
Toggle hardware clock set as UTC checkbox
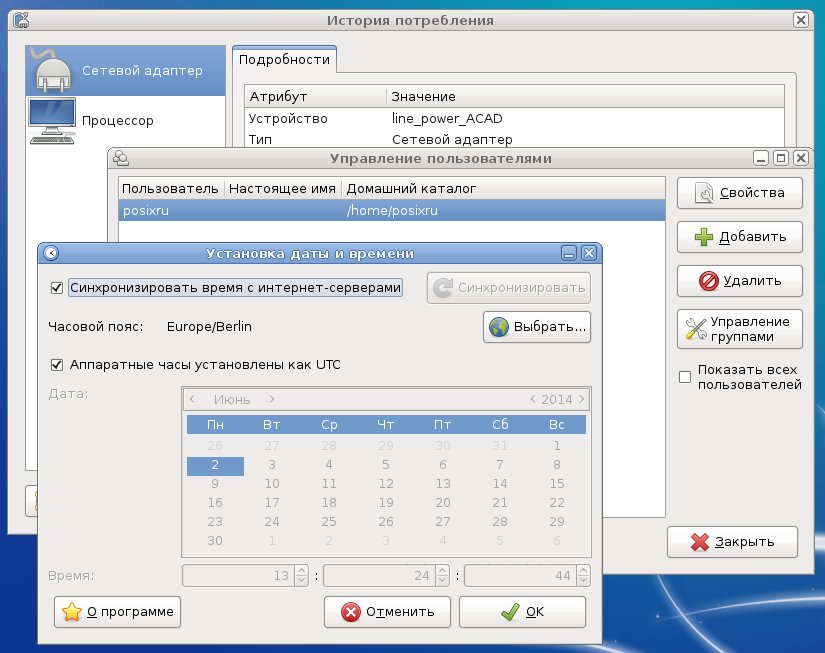click(57, 365)
